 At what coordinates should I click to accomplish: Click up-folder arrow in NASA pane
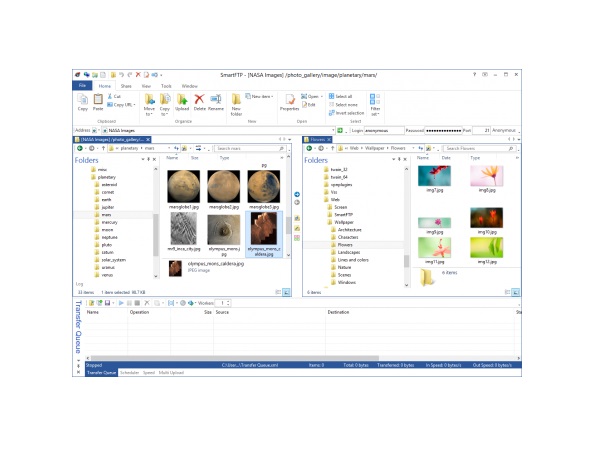(x=103, y=148)
